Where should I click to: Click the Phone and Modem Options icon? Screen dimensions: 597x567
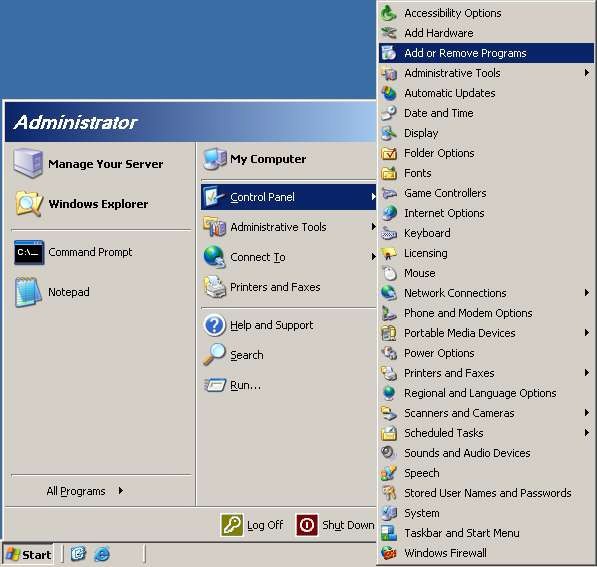(389, 313)
